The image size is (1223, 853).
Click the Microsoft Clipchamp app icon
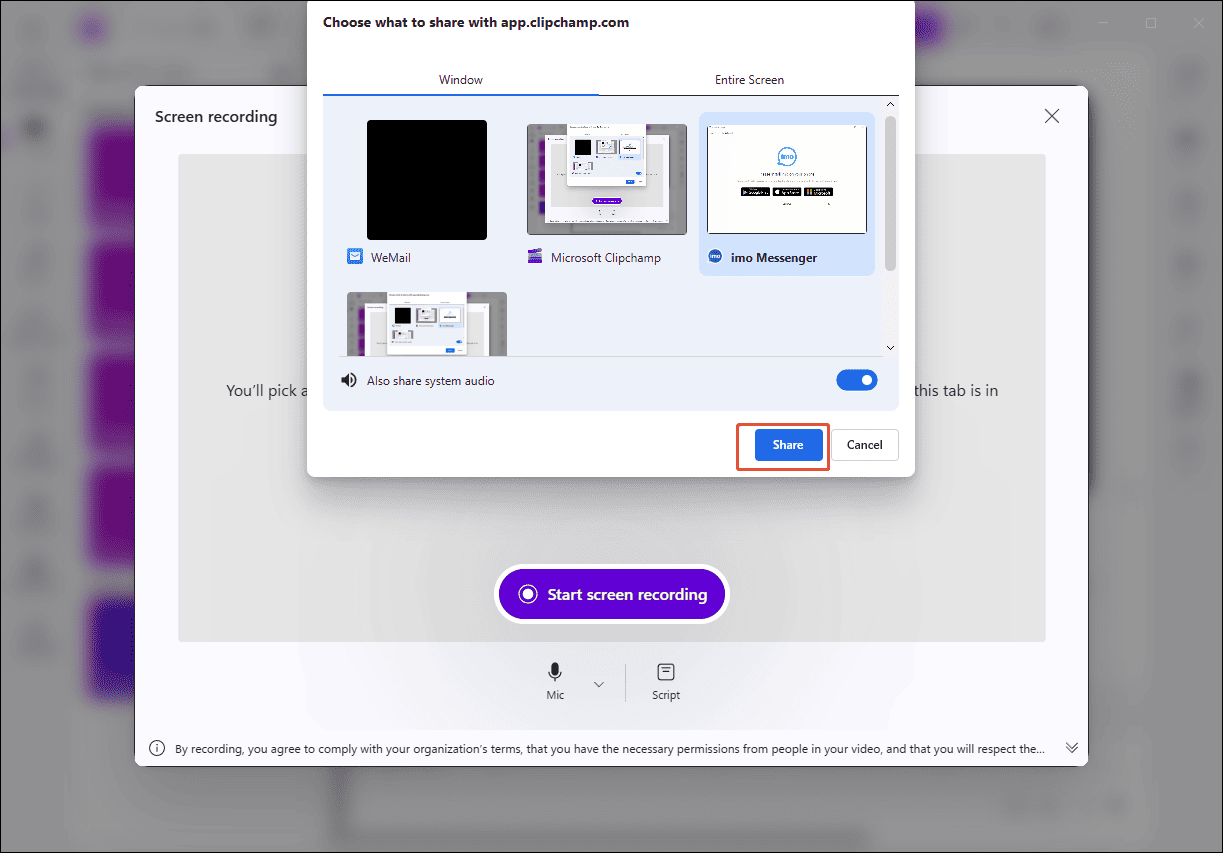pos(534,256)
